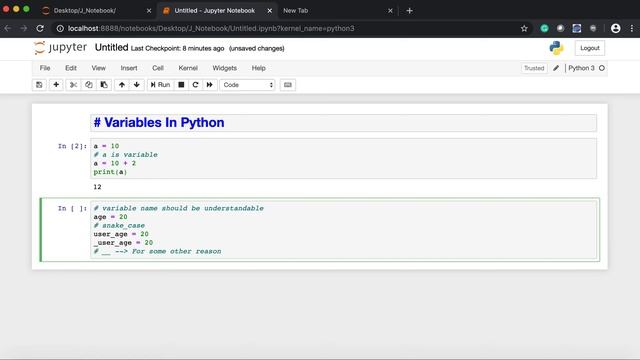This screenshot has height=360, width=640.
Task: Move selected cell down with the arrow icon
Action: [x=137, y=85]
